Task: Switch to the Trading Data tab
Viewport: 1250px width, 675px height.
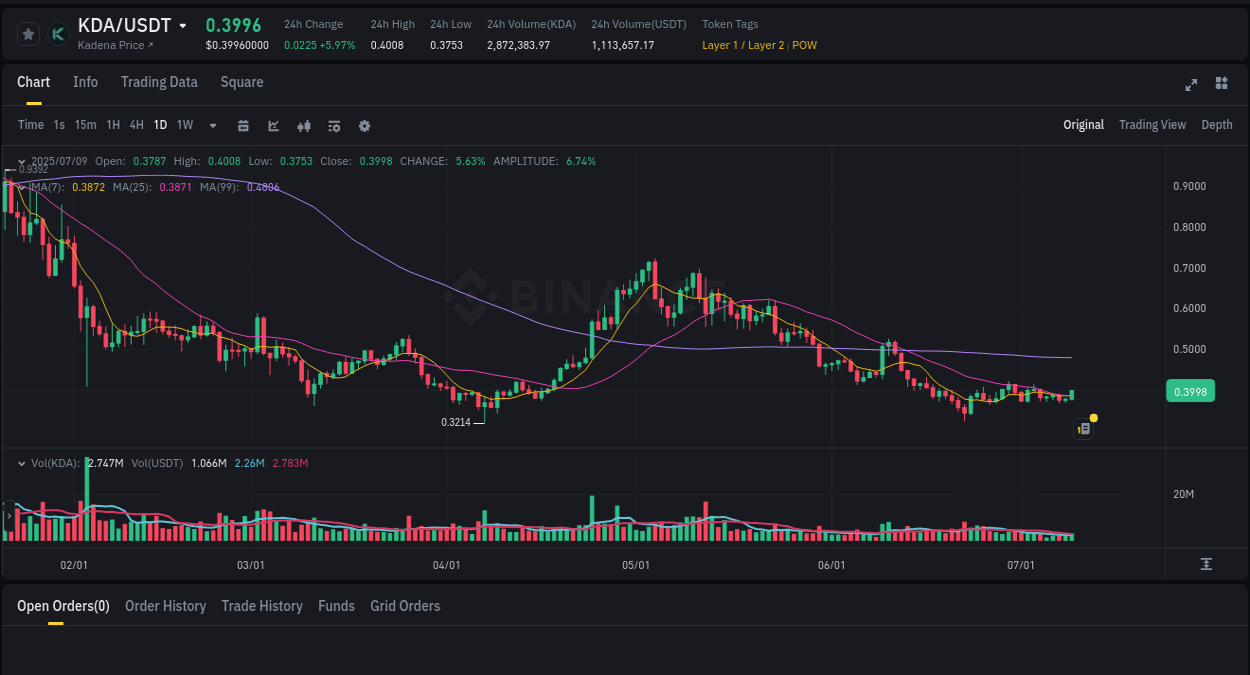Action: (159, 82)
